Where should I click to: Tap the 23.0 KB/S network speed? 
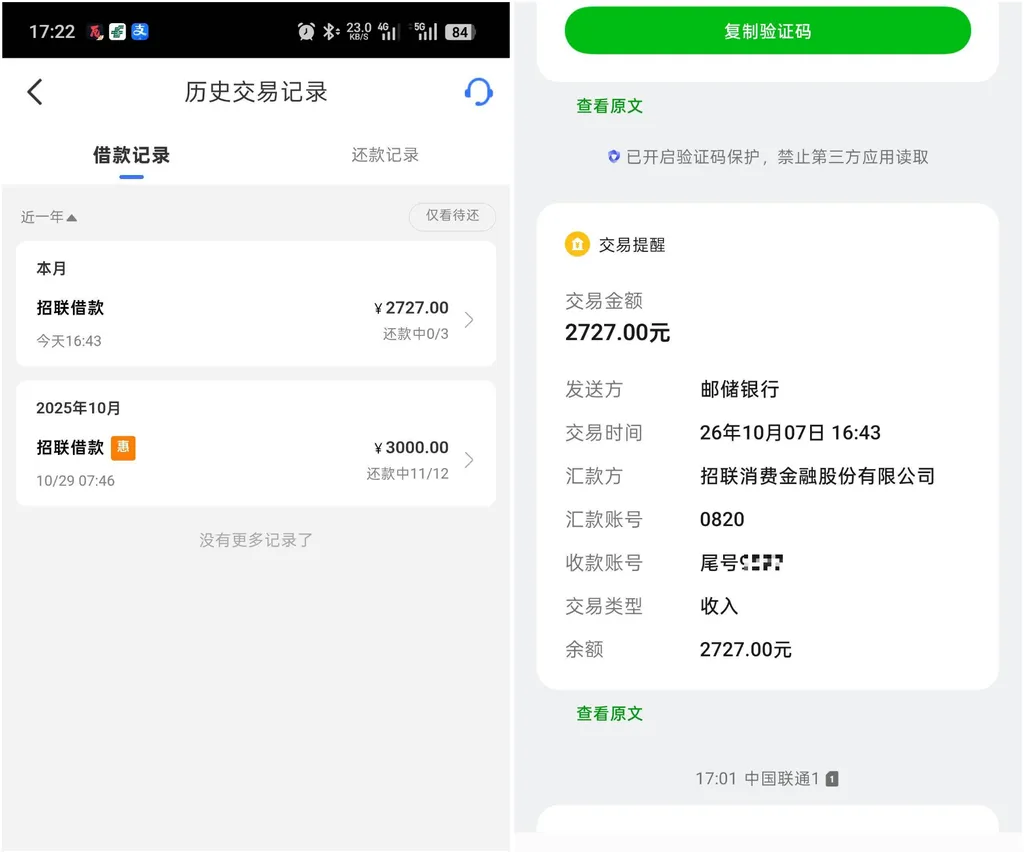coord(359,31)
